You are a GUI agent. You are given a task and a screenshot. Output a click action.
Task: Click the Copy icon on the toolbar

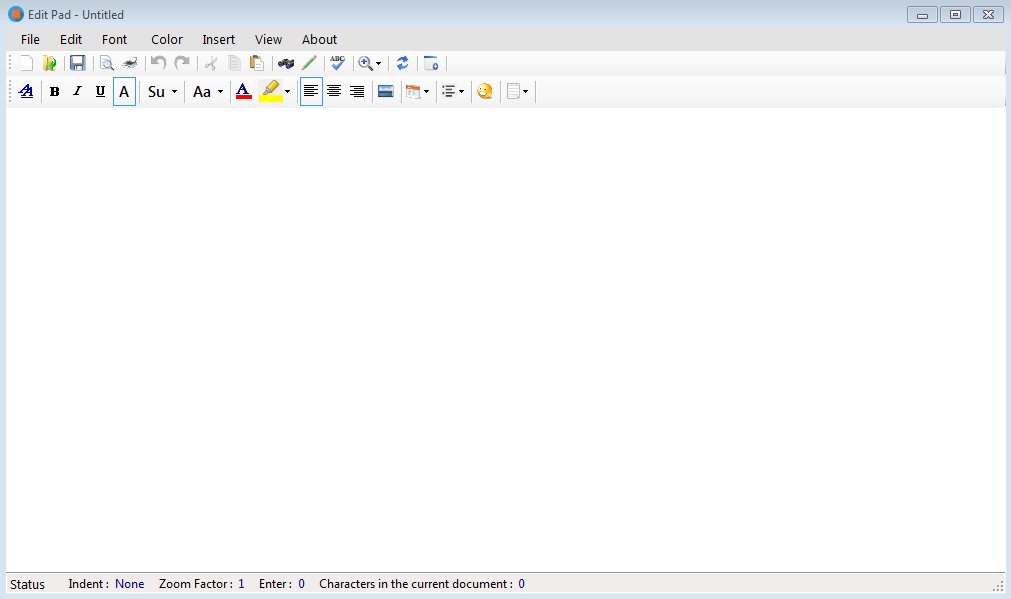coord(233,62)
